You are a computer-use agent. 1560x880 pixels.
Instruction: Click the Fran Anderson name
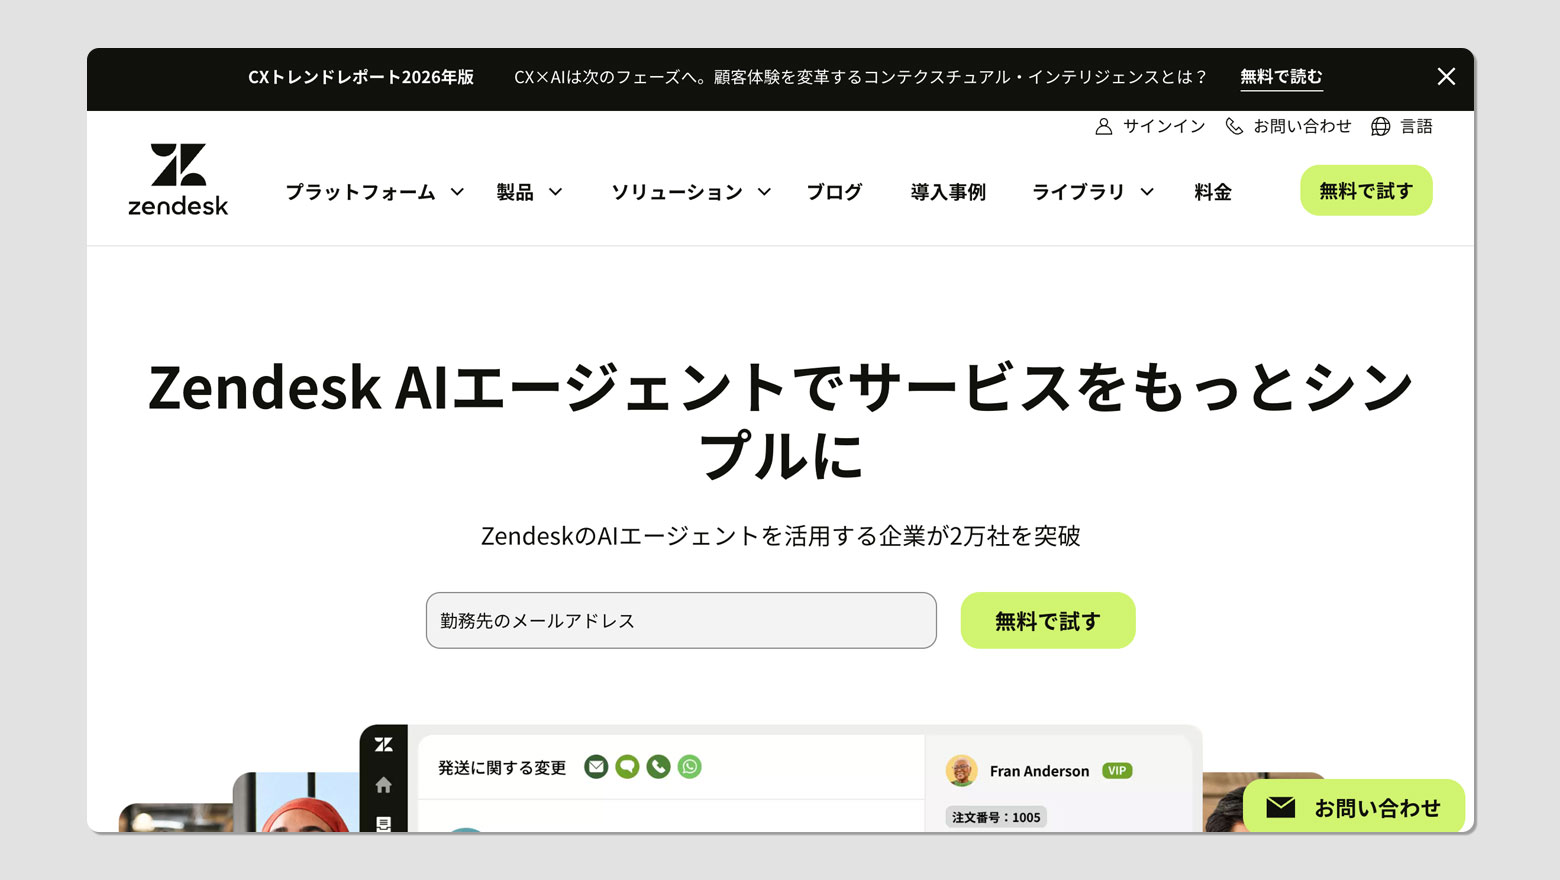pos(1039,771)
